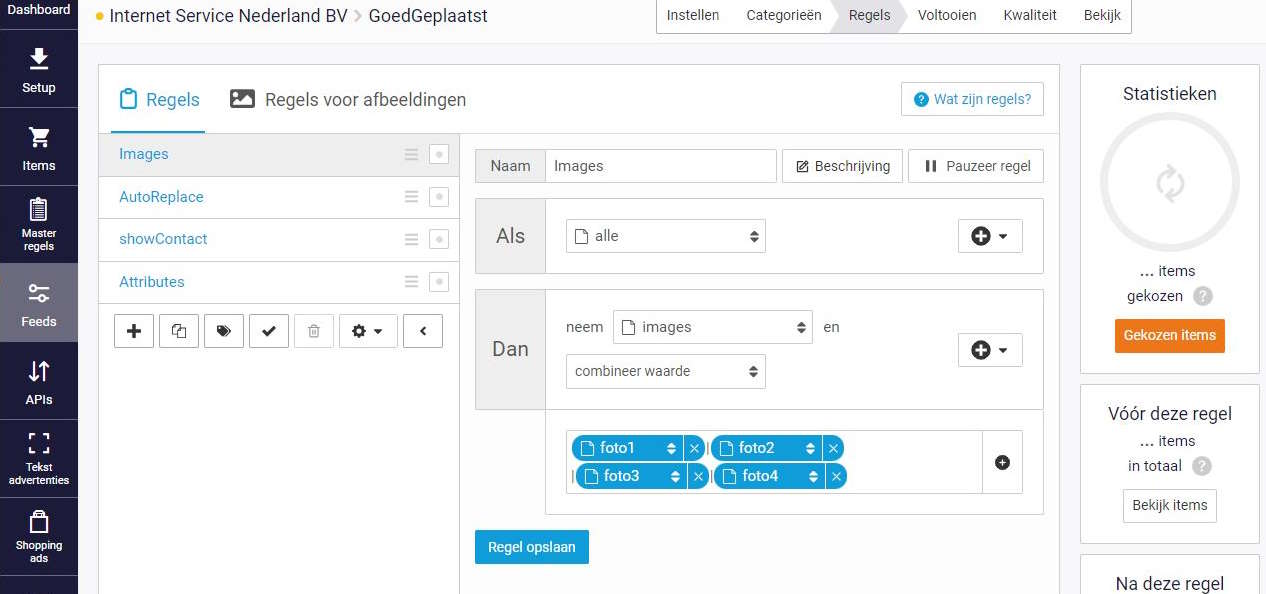The height and width of the screenshot is (594, 1266).
Task: Click the Naam input field
Action: tap(661, 166)
